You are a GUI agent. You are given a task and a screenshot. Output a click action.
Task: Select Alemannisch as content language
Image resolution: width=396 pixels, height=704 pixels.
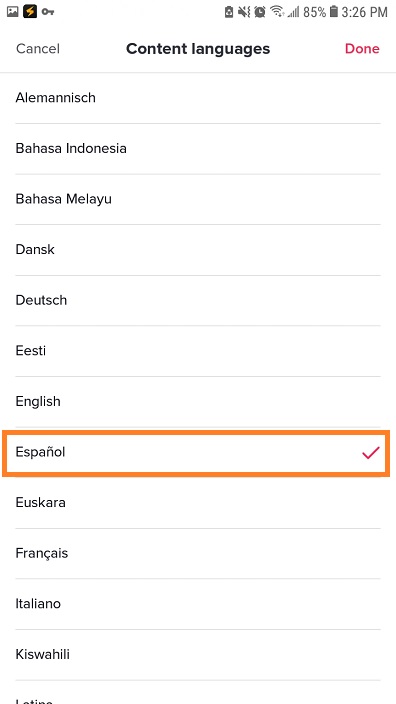point(198,98)
